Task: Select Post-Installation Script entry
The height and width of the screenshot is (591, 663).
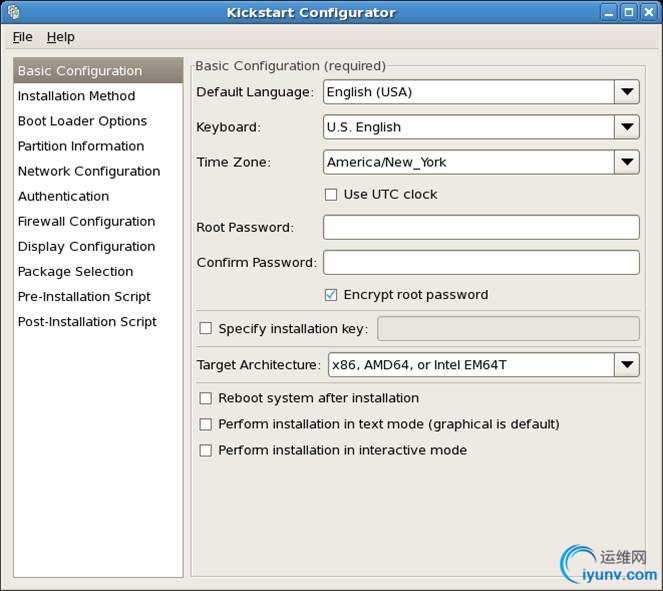Action: 98,322
